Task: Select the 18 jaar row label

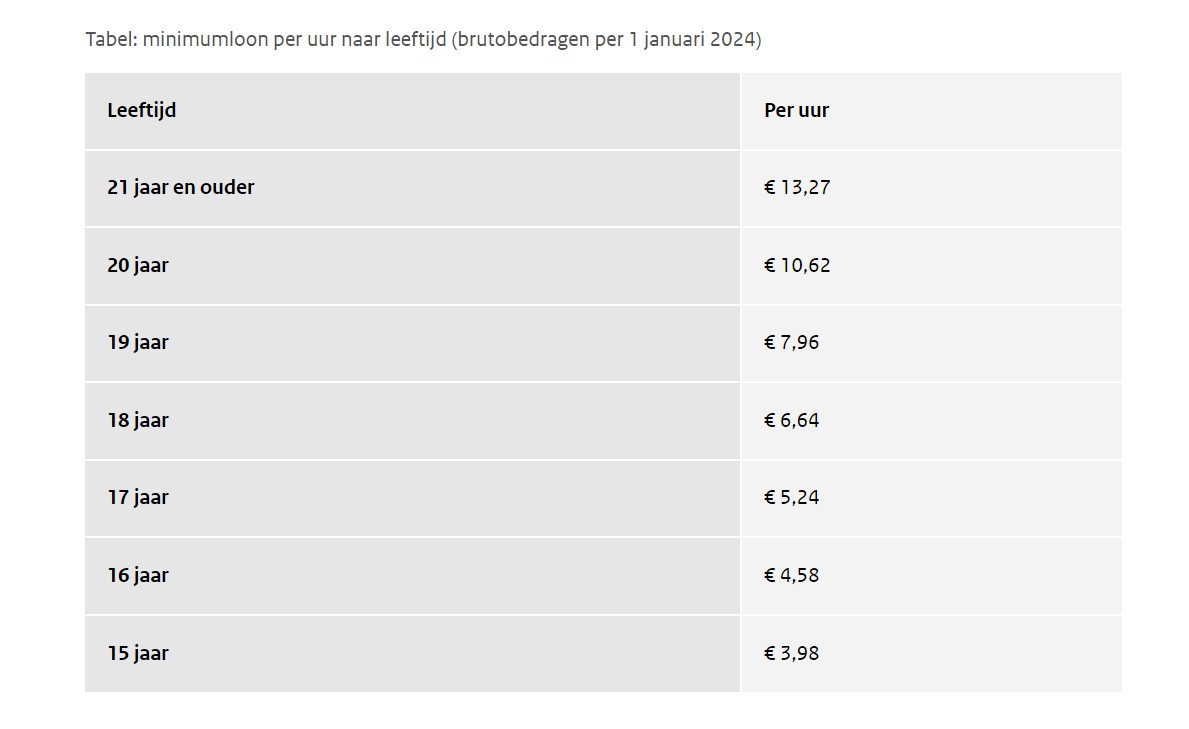Action: click(138, 420)
